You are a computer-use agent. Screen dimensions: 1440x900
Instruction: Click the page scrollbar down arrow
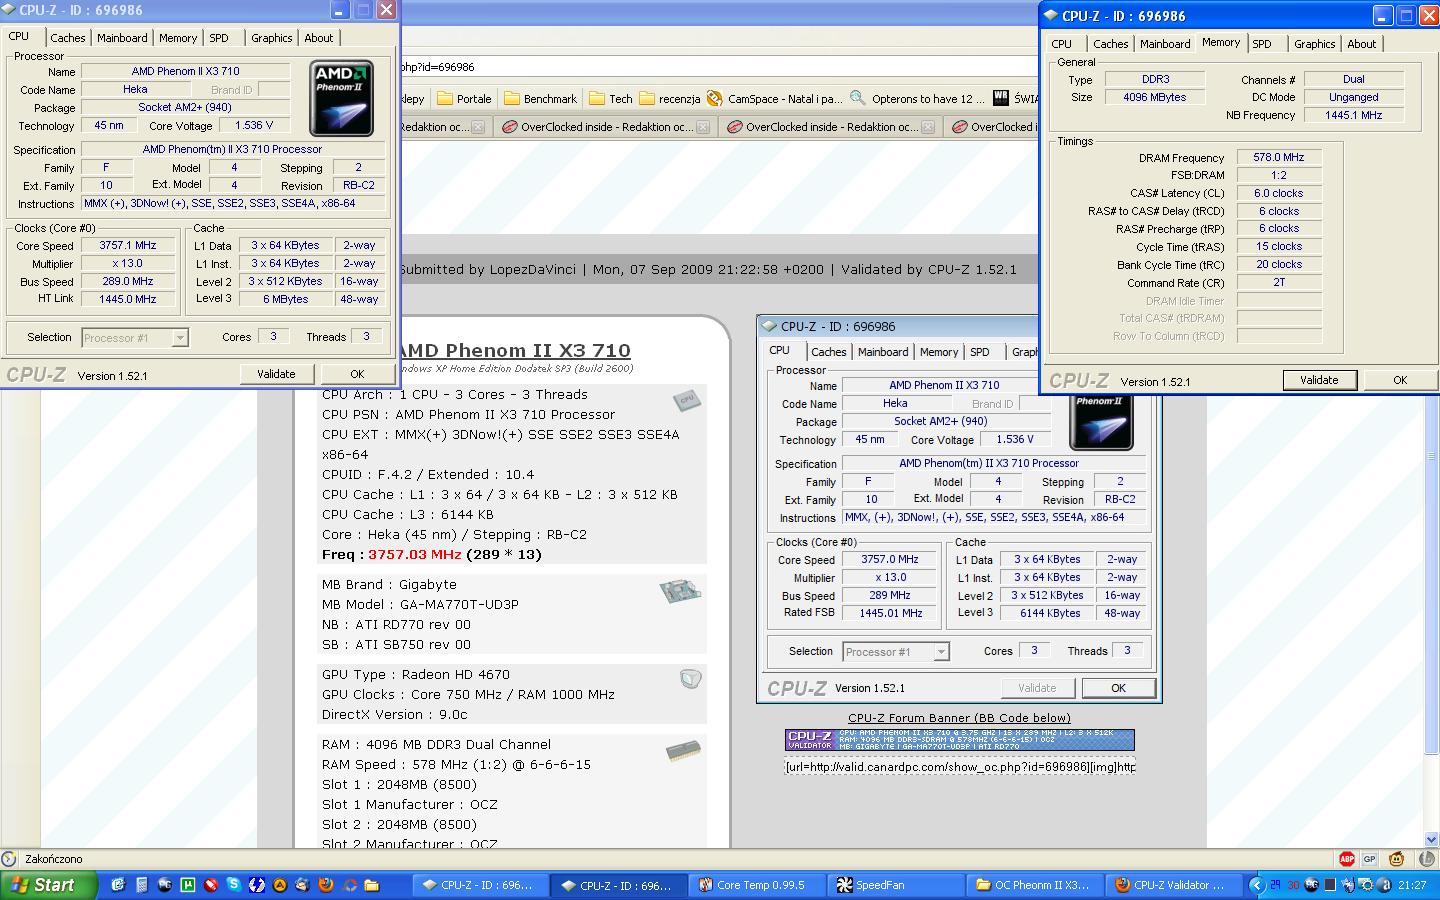tap(1432, 840)
